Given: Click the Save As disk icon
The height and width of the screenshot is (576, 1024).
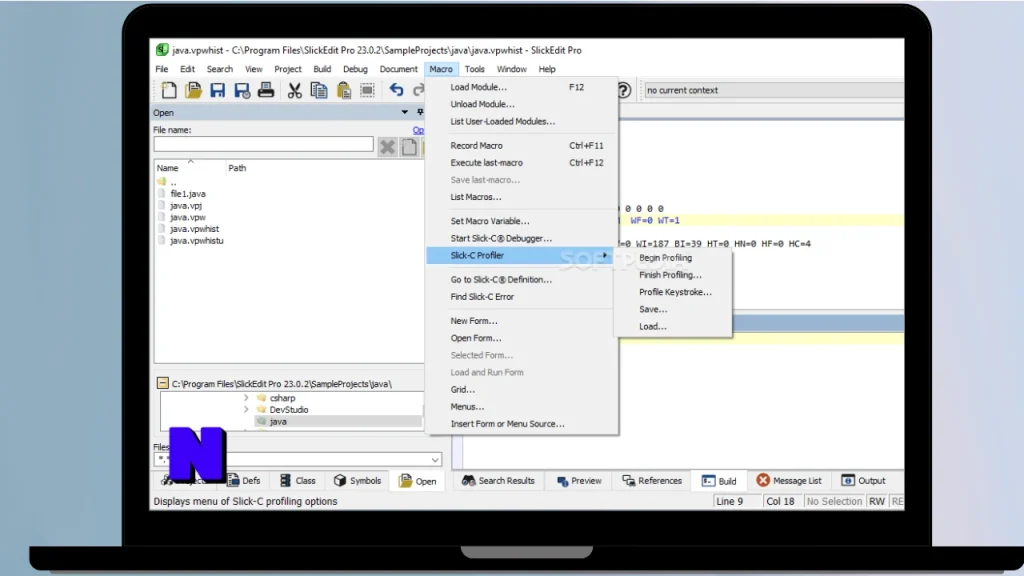Looking at the screenshot, I should [242, 90].
